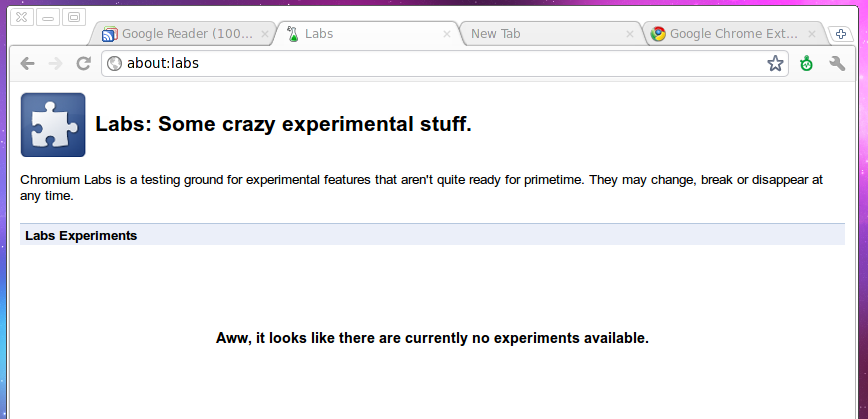Viewport: 868px width, 419px height.
Task: Click the globe site info icon
Action: [114, 63]
